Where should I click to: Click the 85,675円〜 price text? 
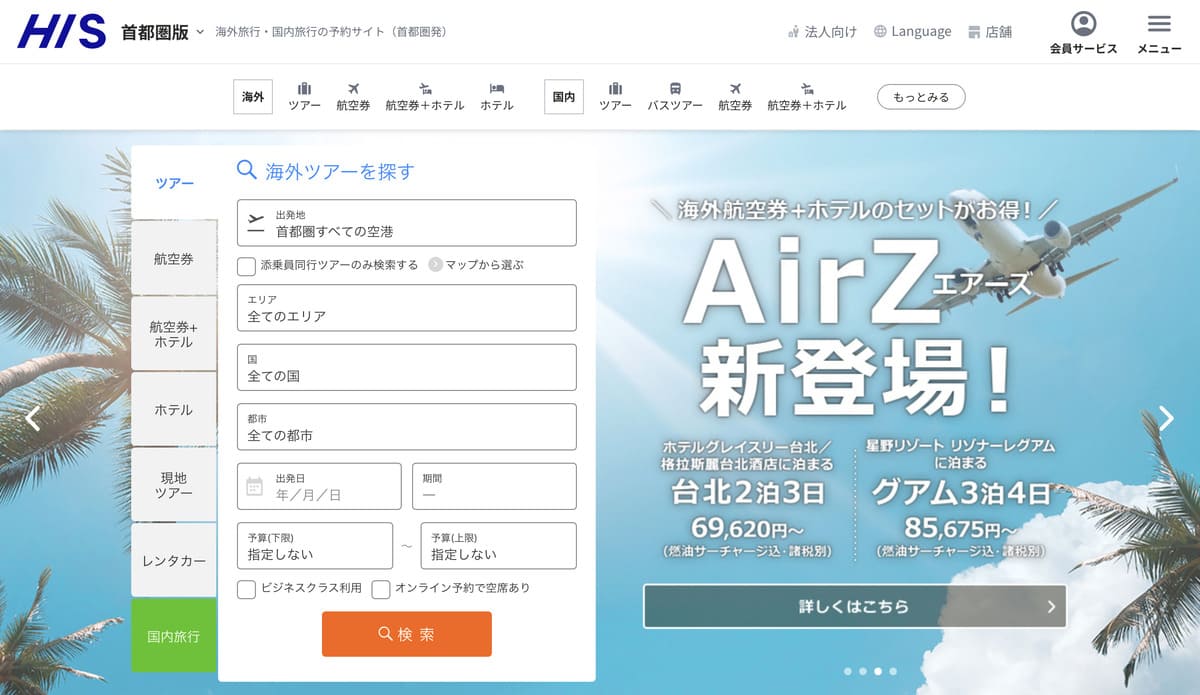(x=961, y=527)
